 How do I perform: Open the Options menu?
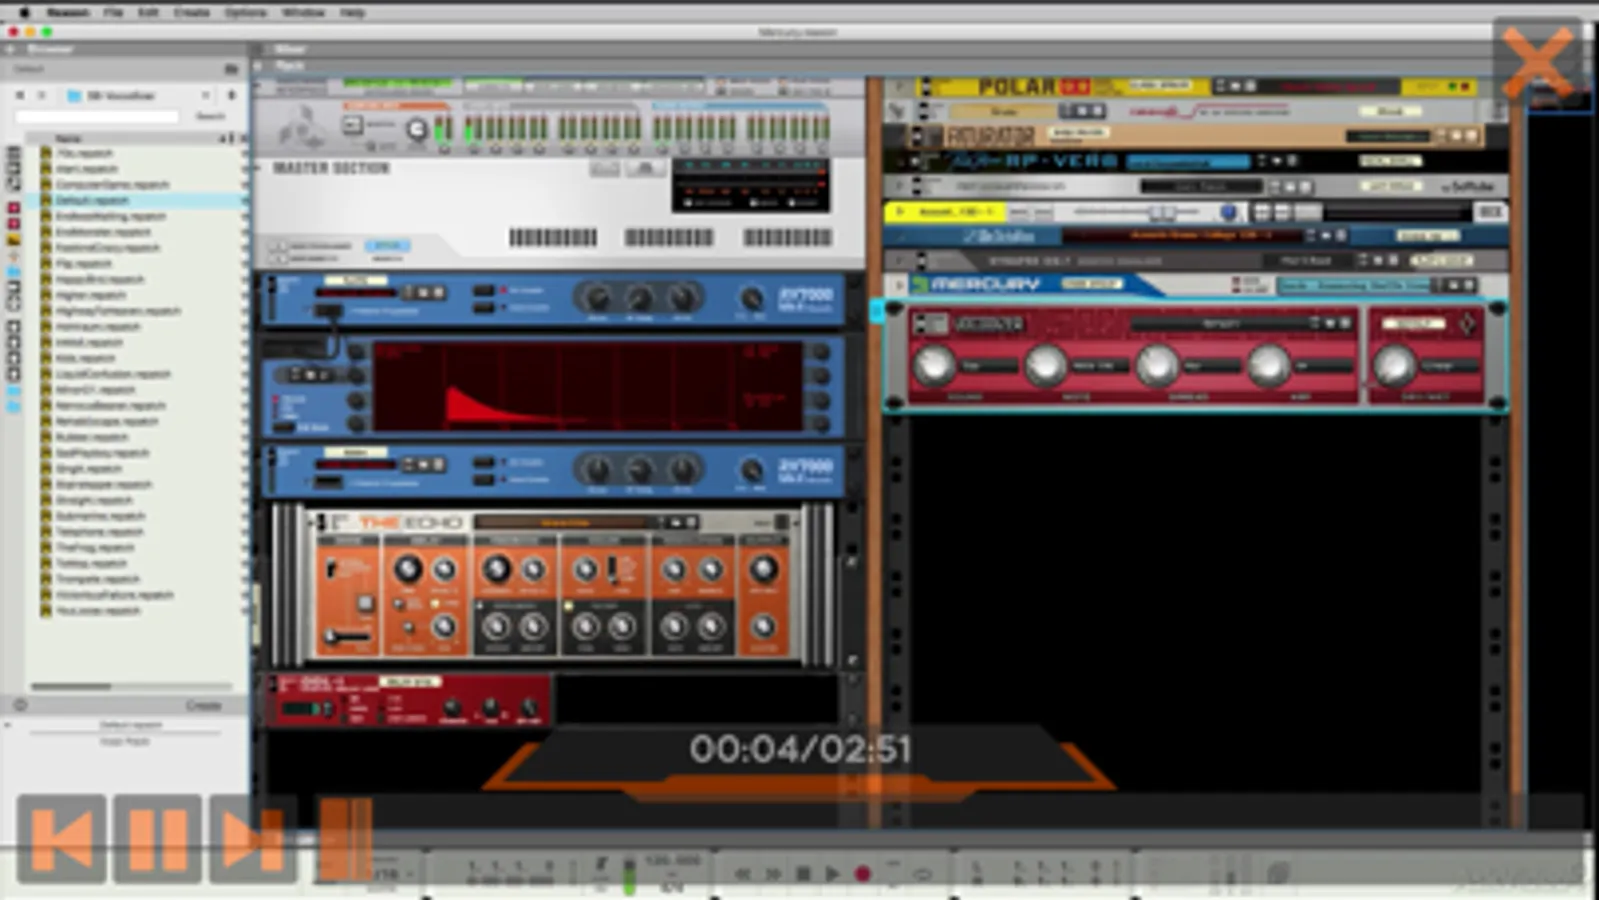click(245, 12)
